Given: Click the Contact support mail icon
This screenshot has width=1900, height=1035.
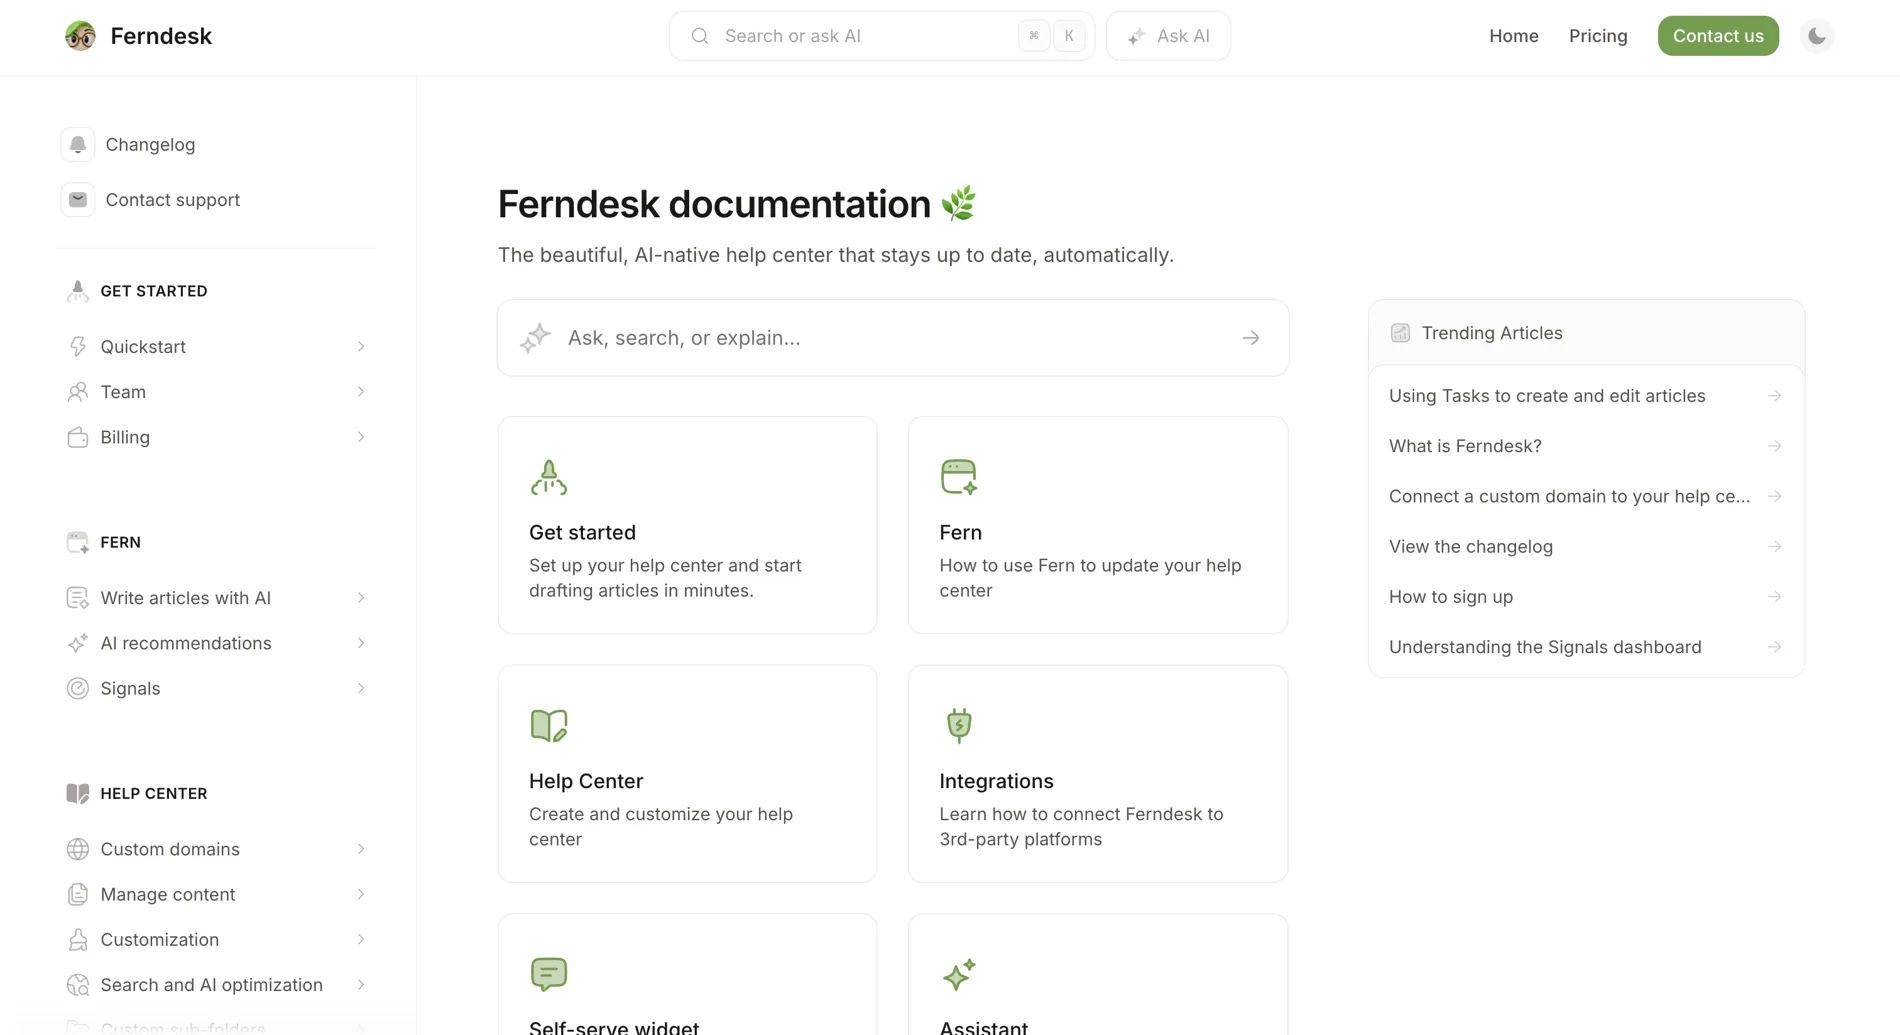Looking at the screenshot, I should [78, 199].
